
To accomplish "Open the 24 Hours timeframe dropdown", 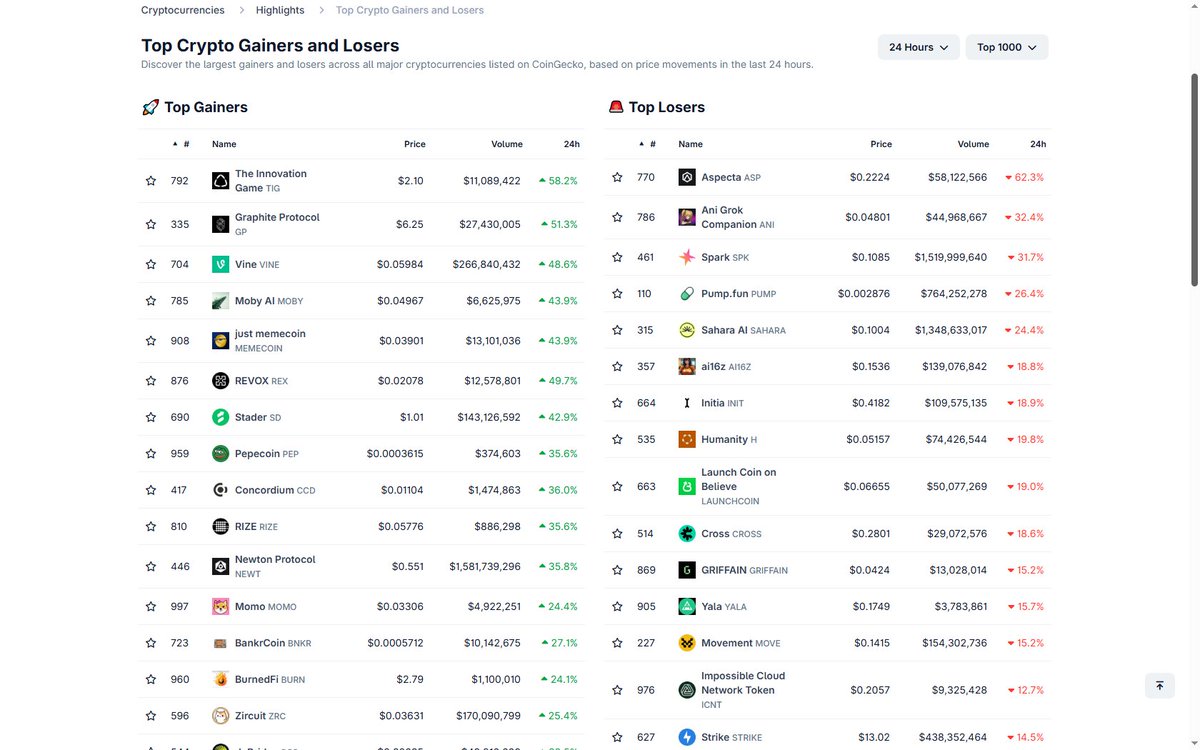I will coord(918,47).
